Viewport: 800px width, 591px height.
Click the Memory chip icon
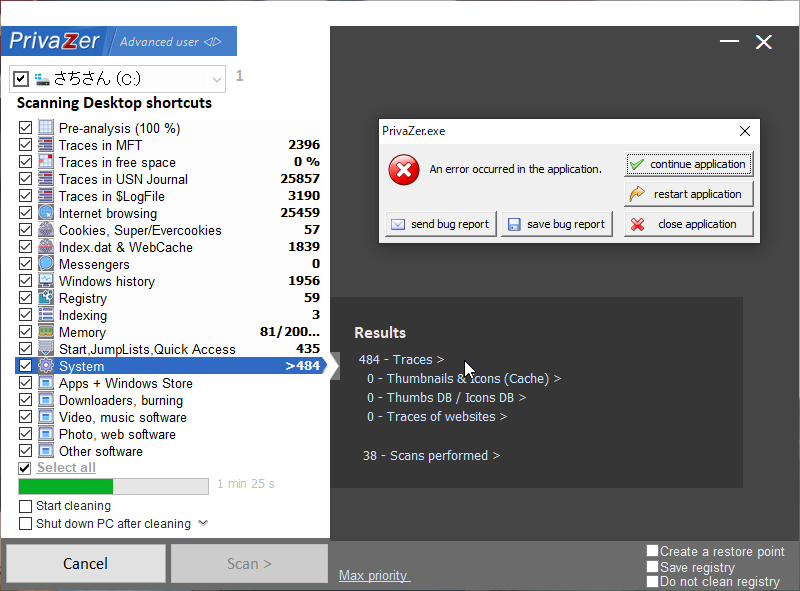[x=46, y=332]
